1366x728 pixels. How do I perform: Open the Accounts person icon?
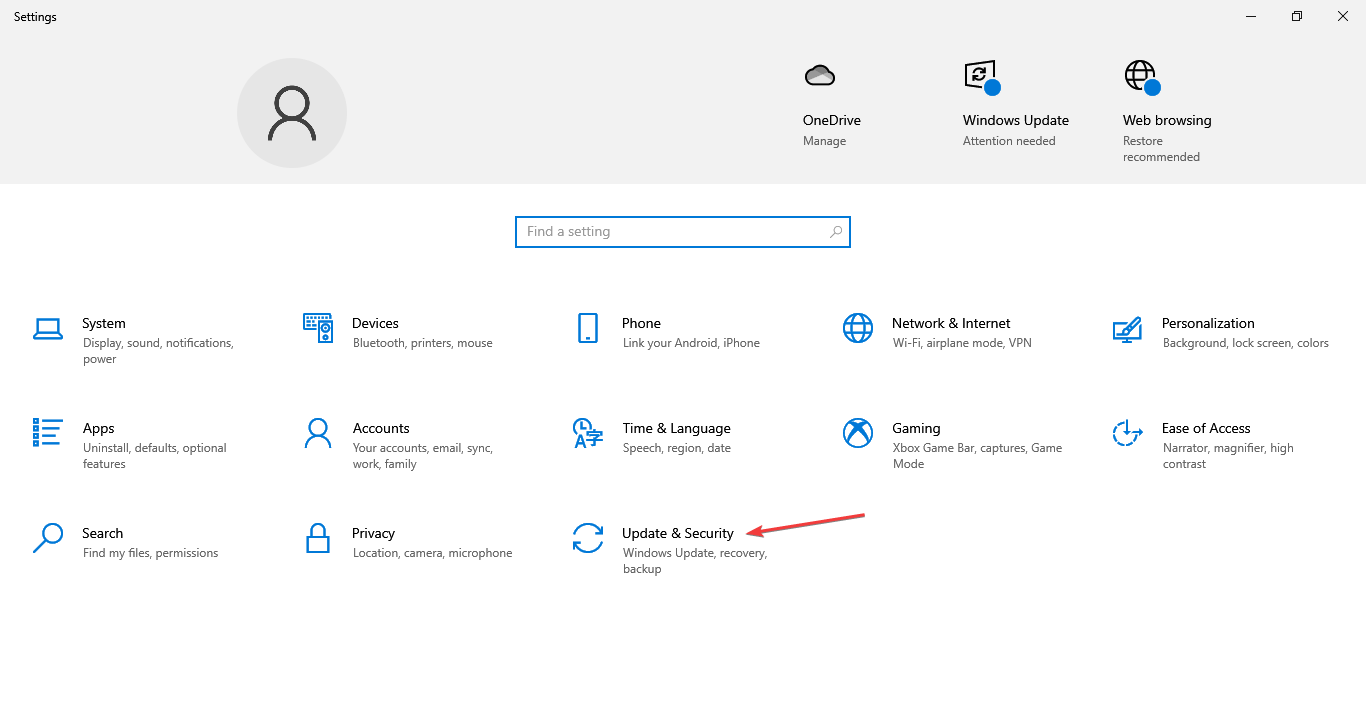coord(318,433)
